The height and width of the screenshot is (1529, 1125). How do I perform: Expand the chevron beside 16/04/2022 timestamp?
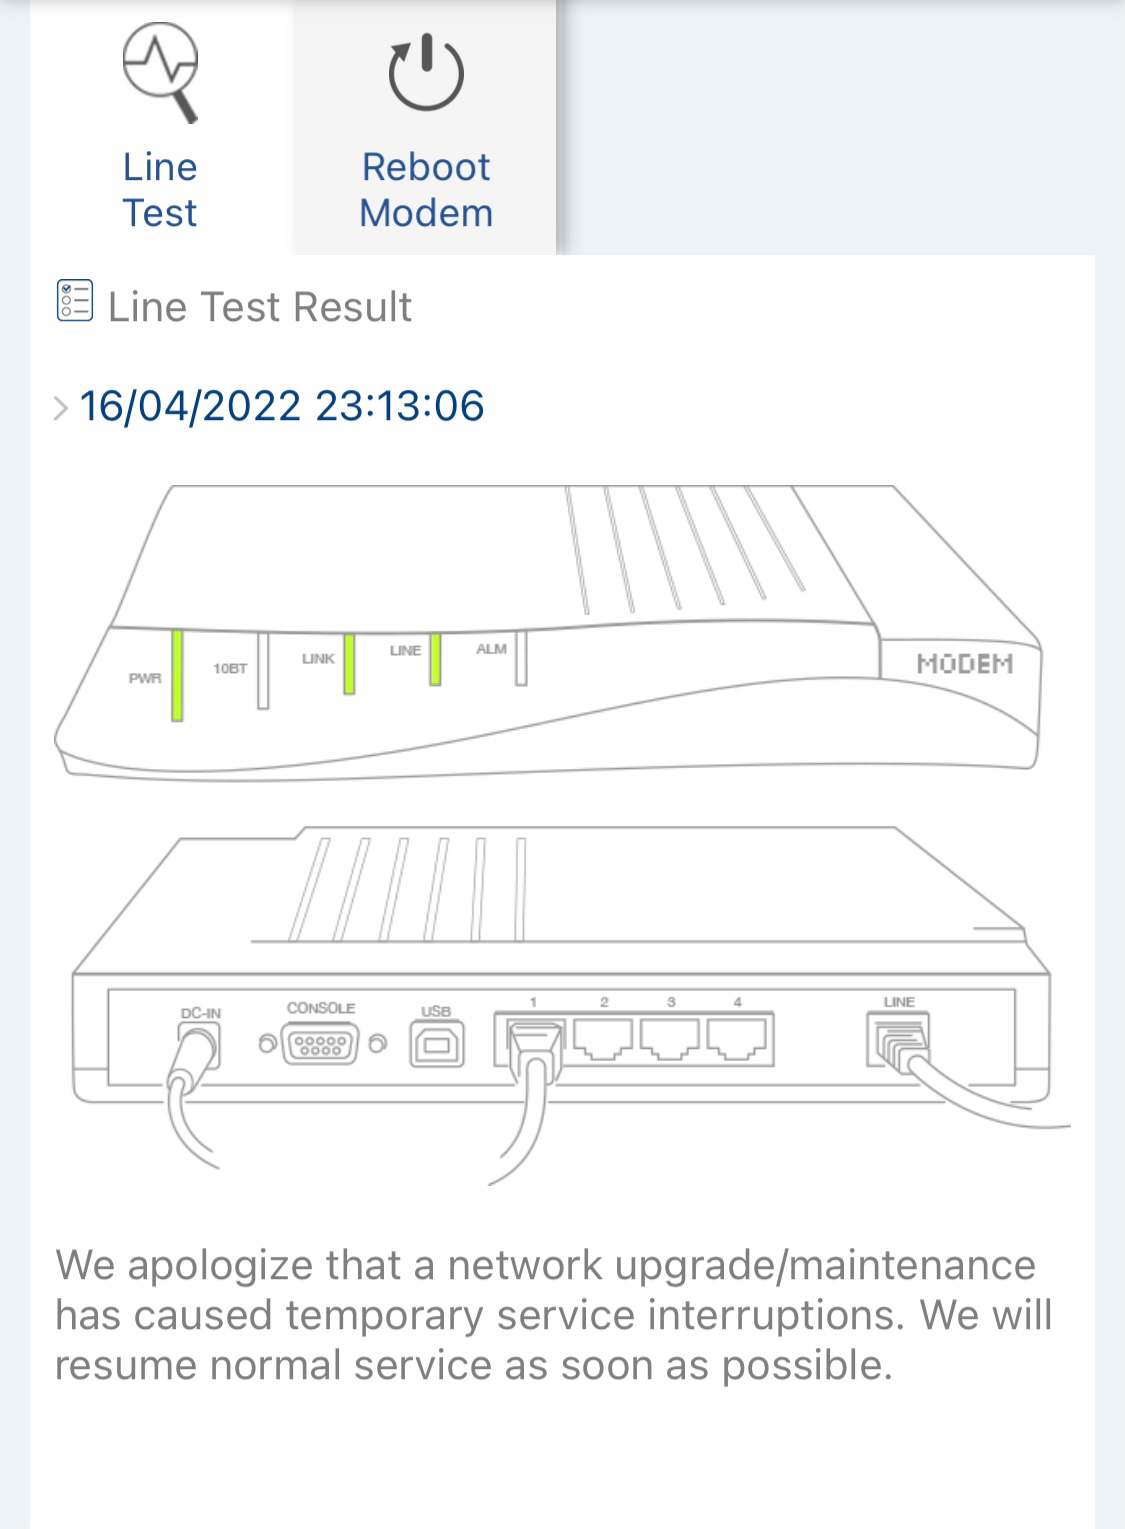[x=61, y=408]
